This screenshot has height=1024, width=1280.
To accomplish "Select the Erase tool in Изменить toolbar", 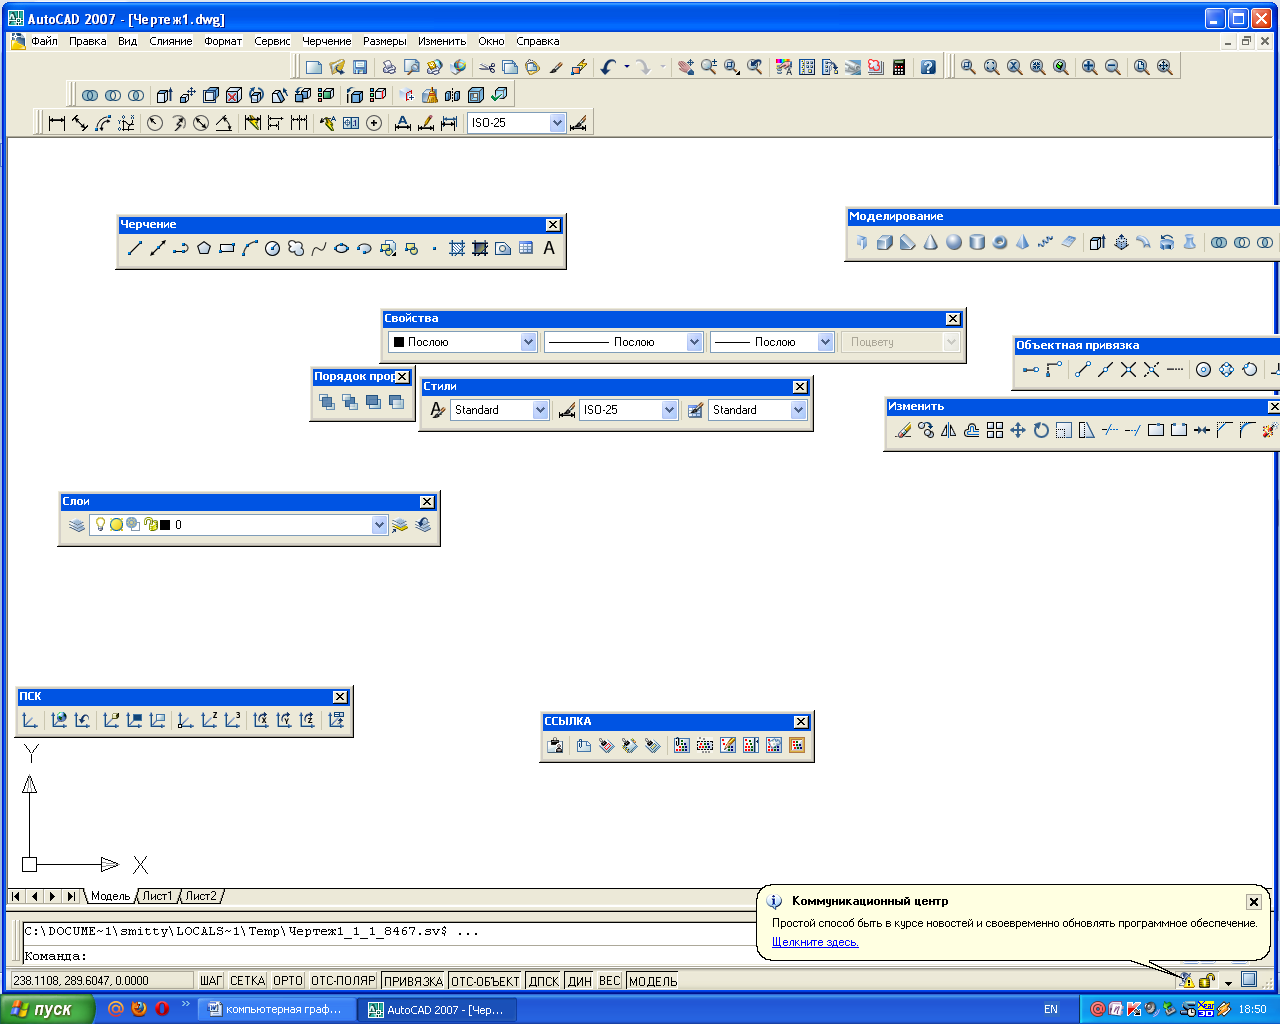I will pos(903,431).
